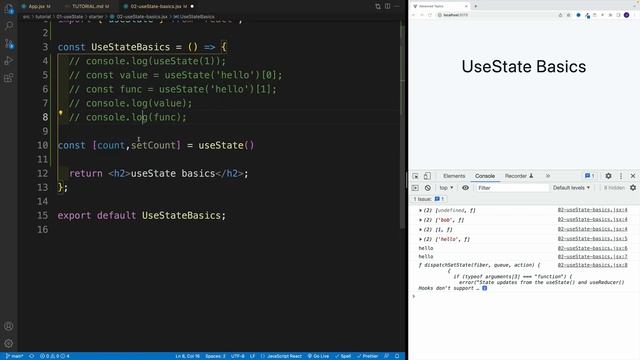Click the DevTools inspect element icon
Viewport: 640px width, 360px height.
pyautogui.click(x=415, y=176)
